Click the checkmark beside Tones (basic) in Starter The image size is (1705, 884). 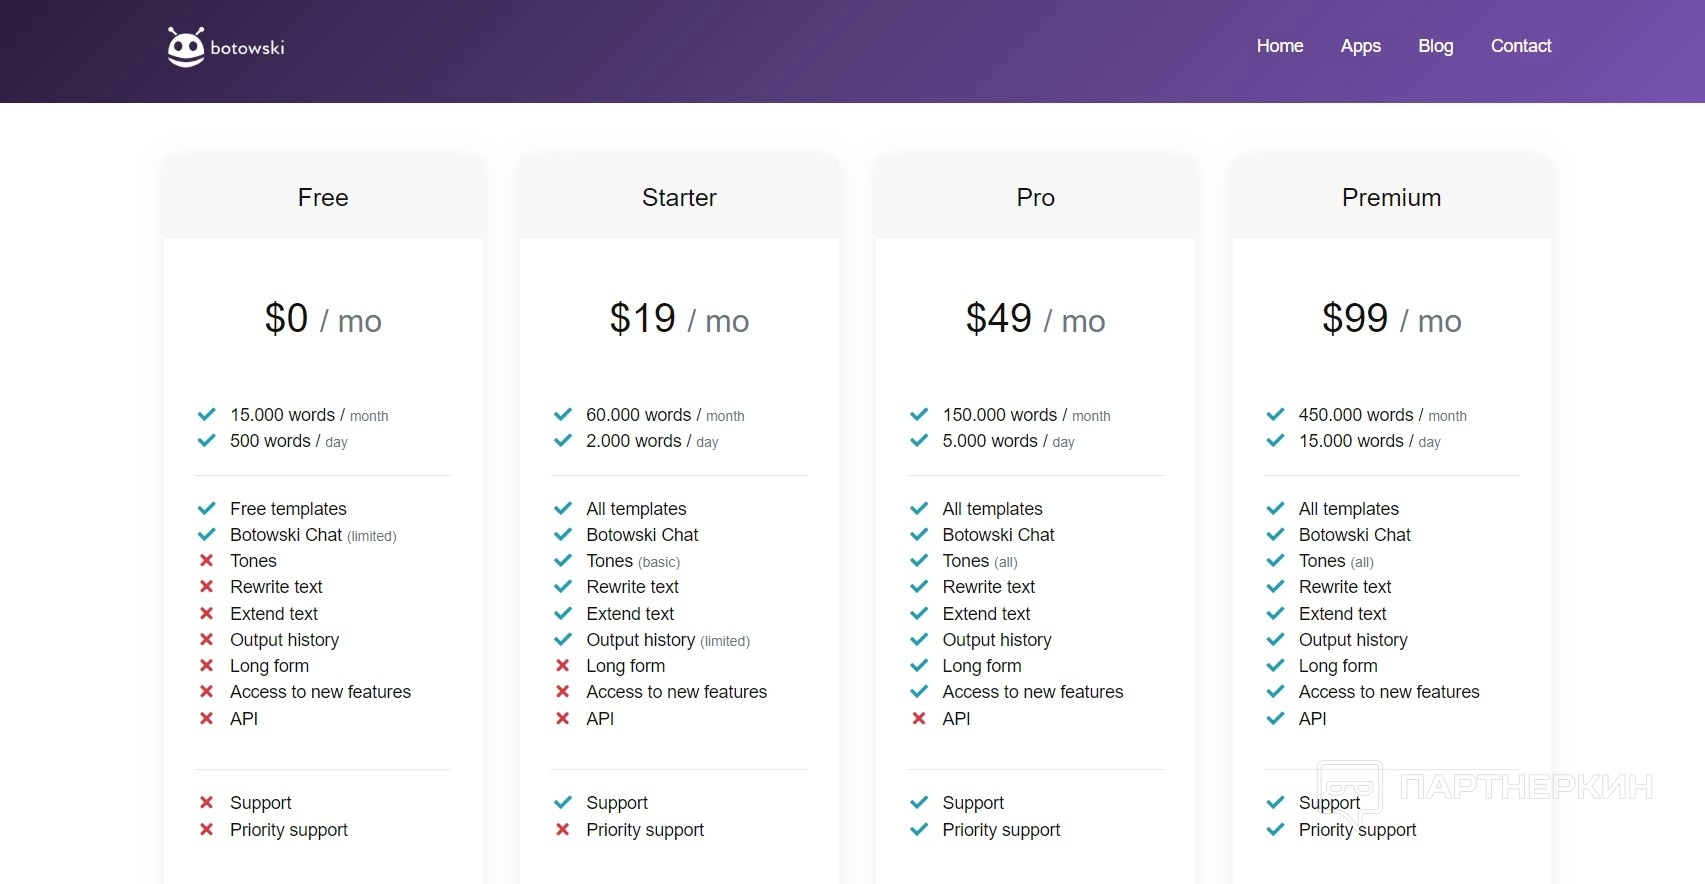[x=563, y=561]
